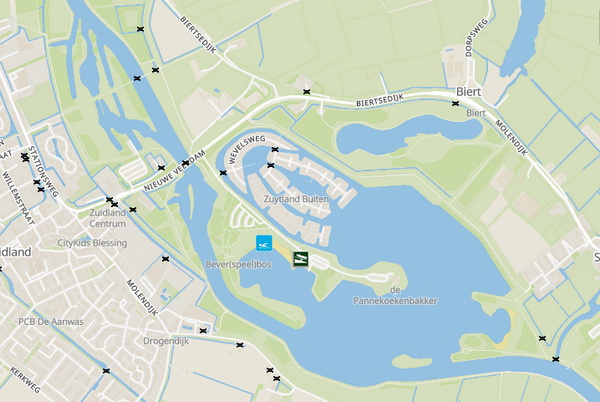Click the Zuytland Buiten place label
The height and width of the screenshot is (402, 600).
pos(296,199)
